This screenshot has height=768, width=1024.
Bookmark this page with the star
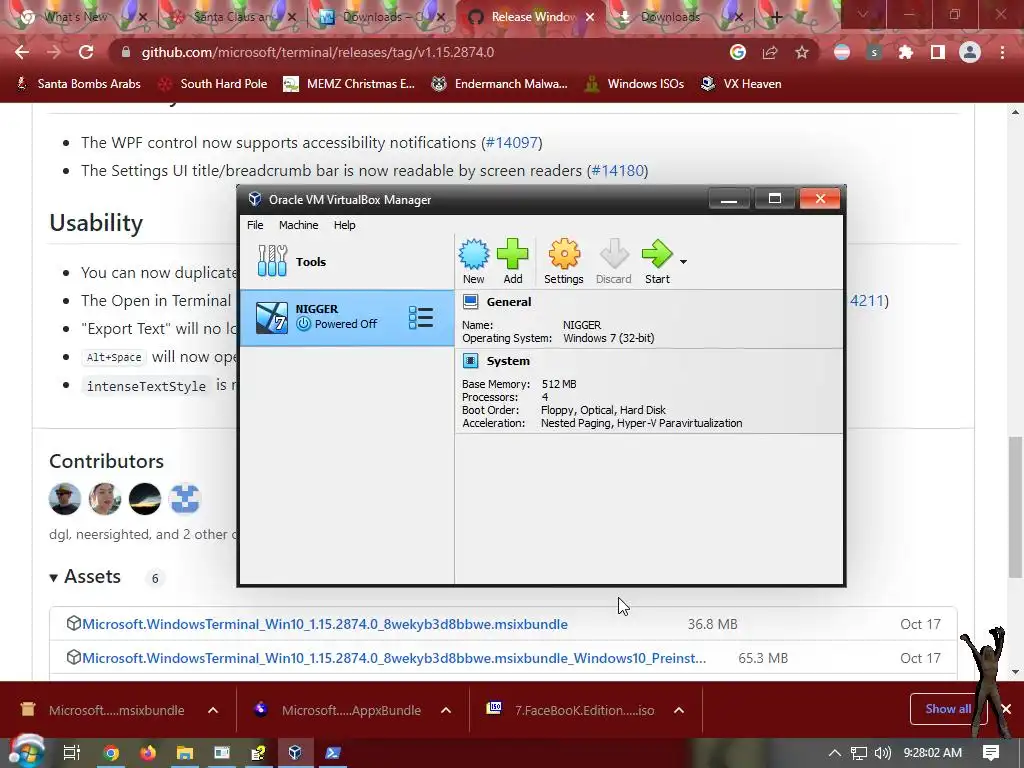coord(802,52)
